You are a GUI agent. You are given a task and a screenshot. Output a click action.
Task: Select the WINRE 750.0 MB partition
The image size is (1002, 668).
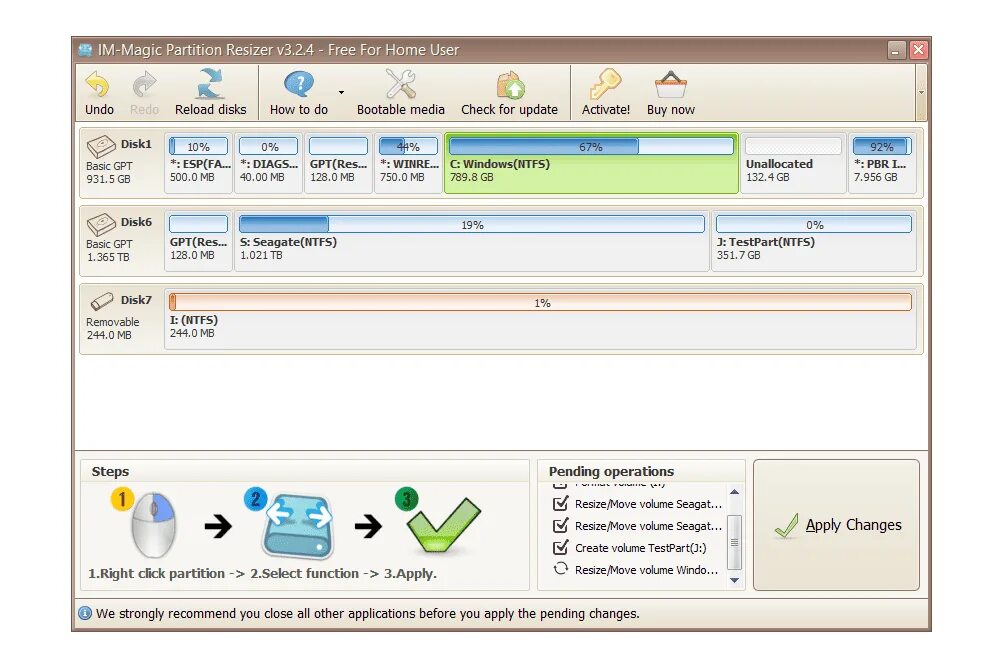tap(408, 163)
